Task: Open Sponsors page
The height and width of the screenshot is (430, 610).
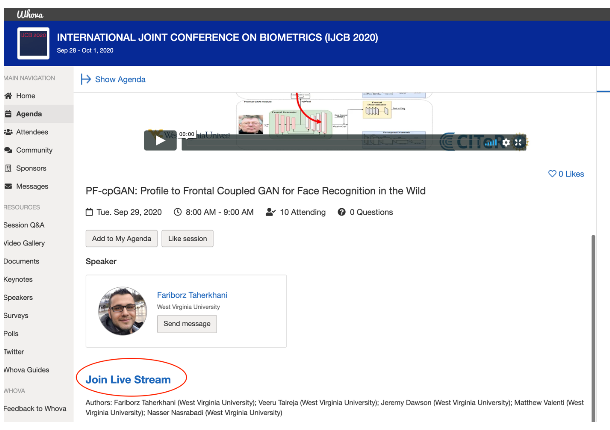Action: coord(31,168)
